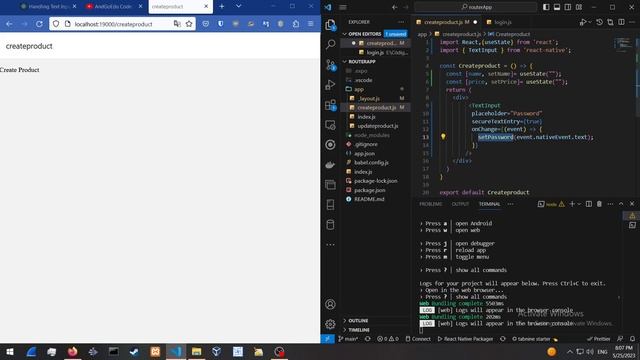Go back in VS Code navigation history
The width and height of the screenshot is (640, 360).
pos(394,7)
